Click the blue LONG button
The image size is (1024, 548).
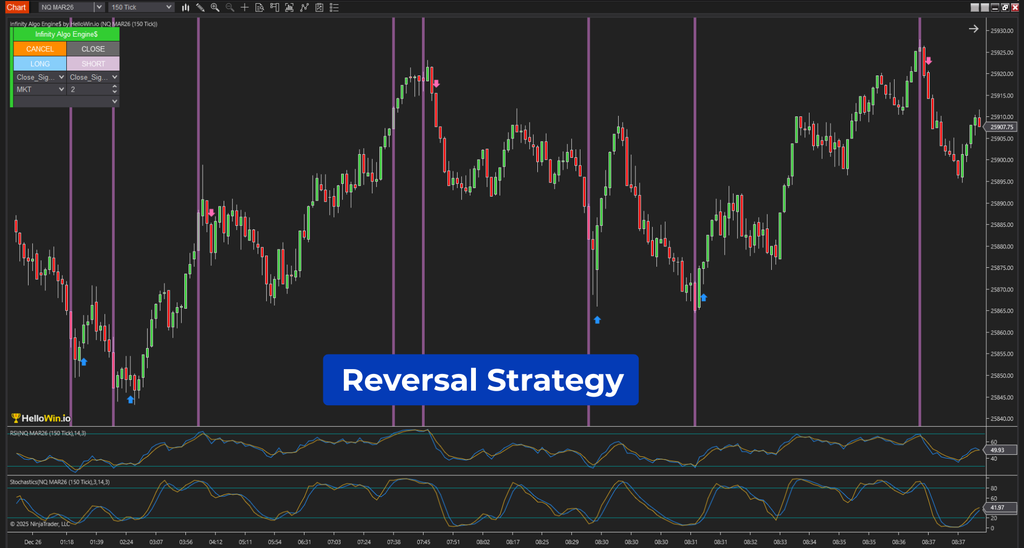[40, 64]
